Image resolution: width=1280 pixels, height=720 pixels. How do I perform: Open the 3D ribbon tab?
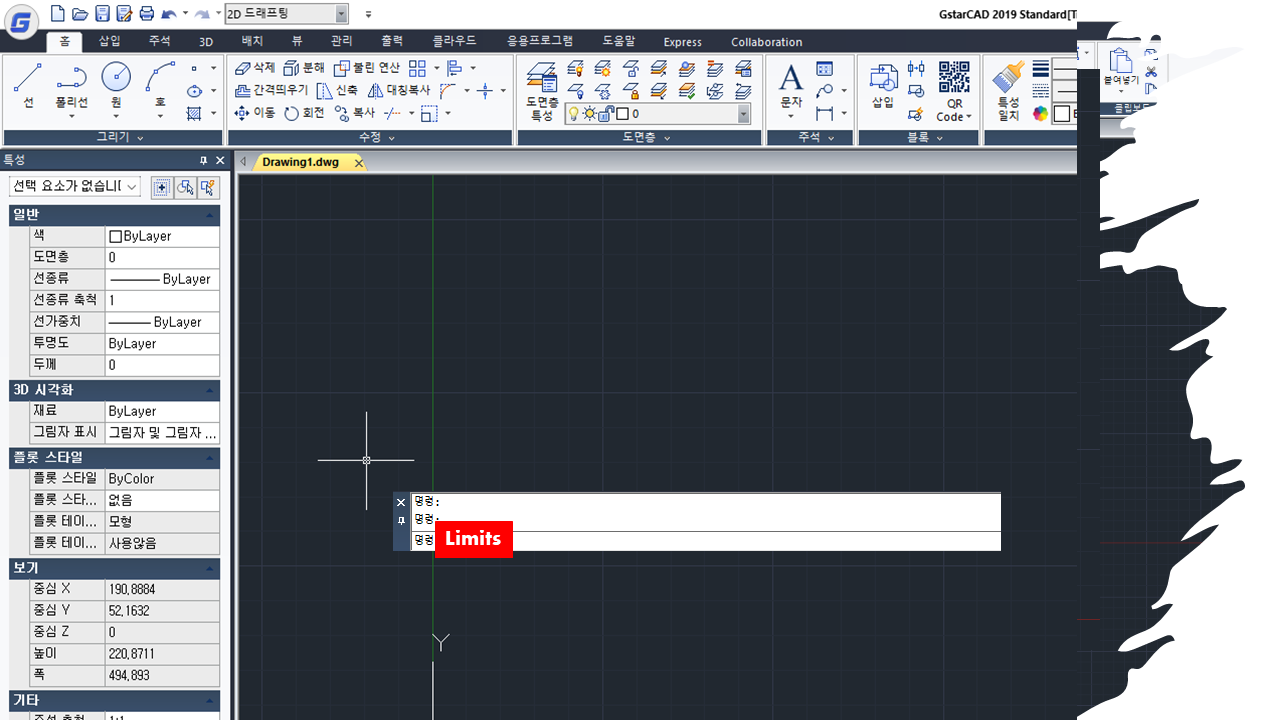[206, 42]
